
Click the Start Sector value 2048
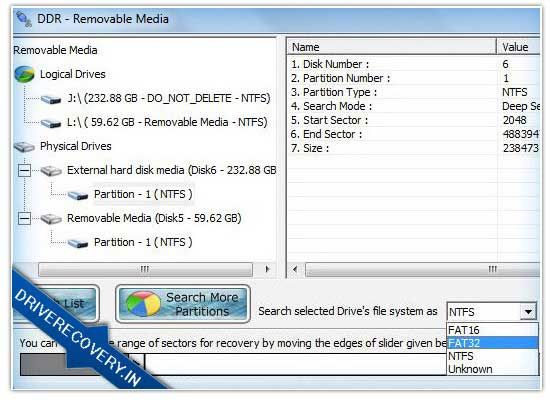[x=515, y=120]
